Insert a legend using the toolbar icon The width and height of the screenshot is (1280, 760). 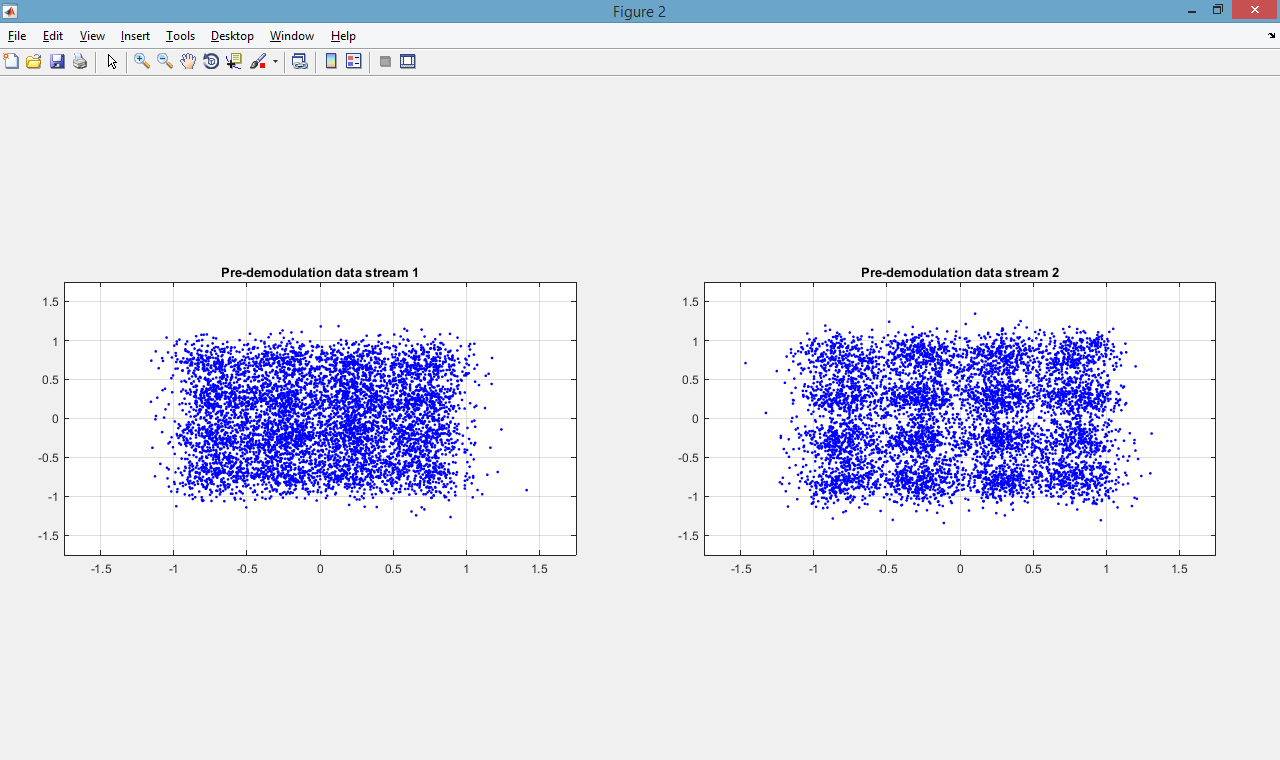pyautogui.click(x=354, y=61)
